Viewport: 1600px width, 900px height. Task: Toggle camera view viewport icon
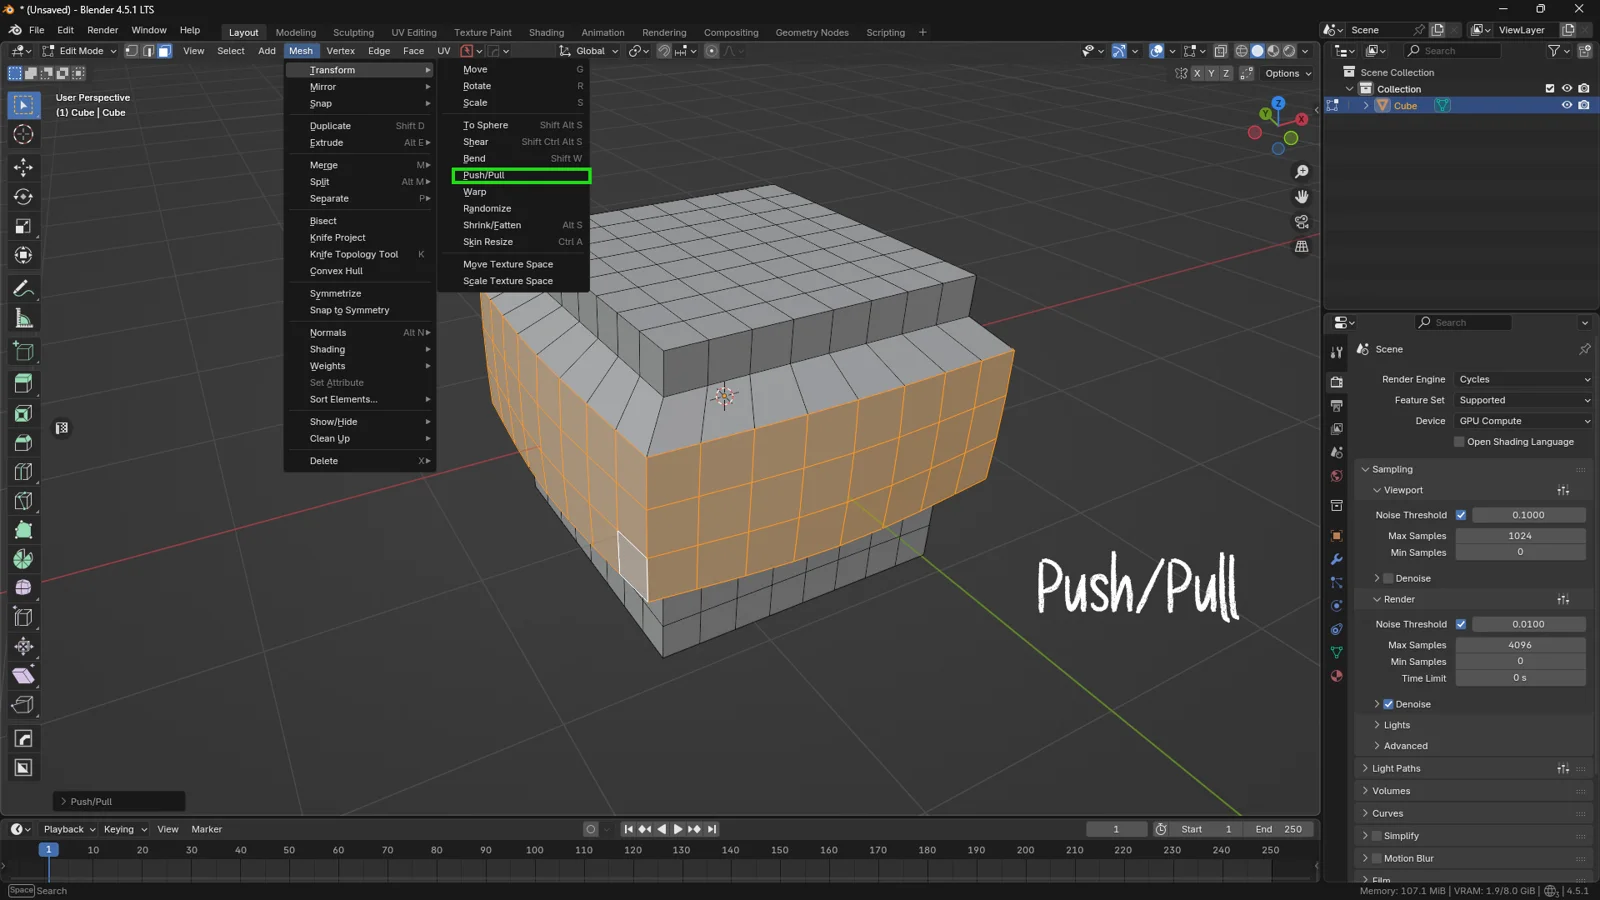(x=1302, y=222)
